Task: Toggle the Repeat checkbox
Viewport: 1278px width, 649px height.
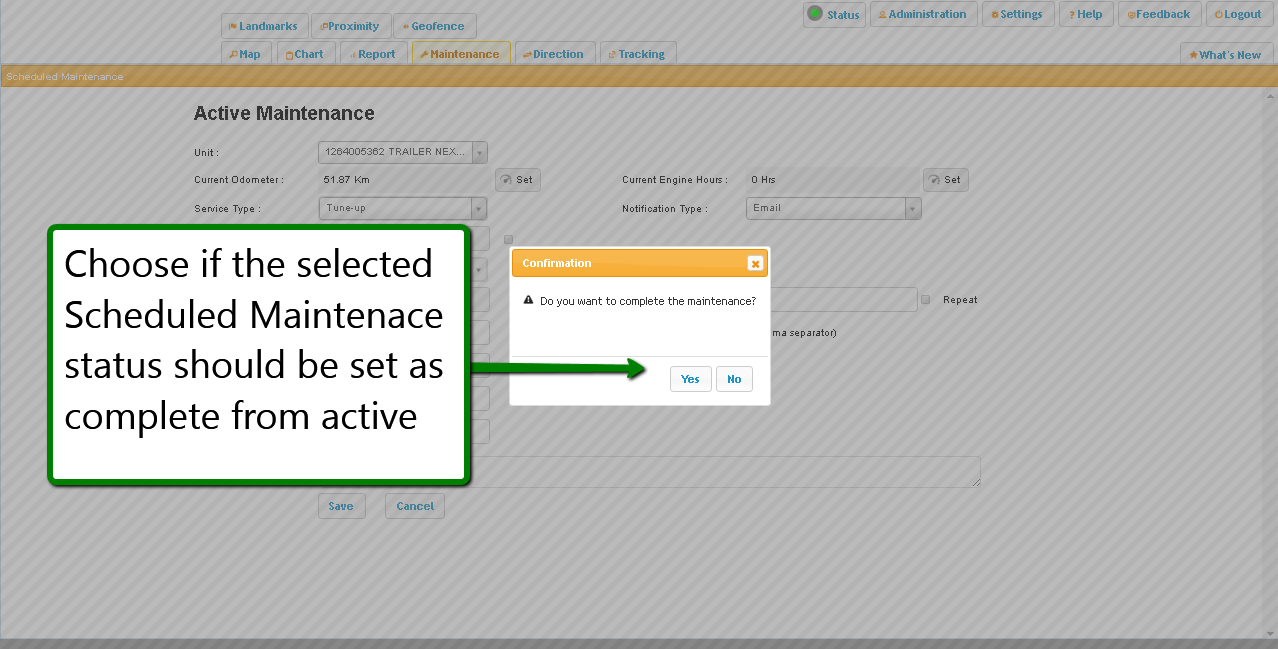Action: pyautogui.click(x=926, y=300)
